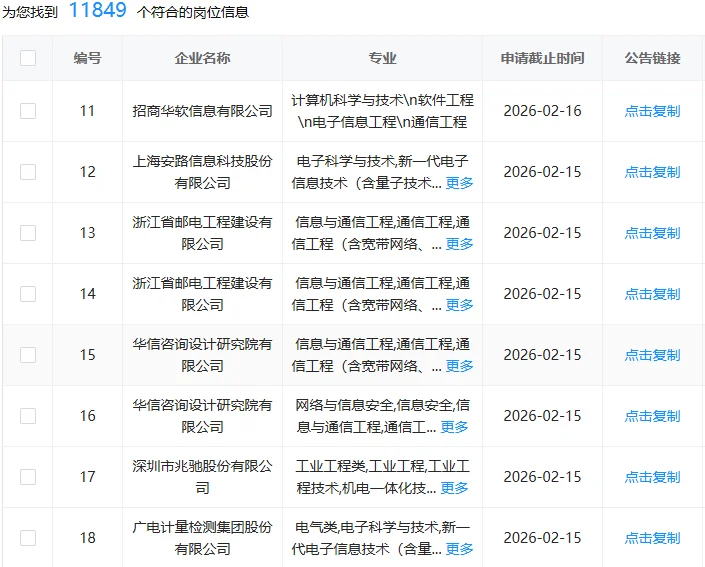Tick the select-all checkbox in table header

click(x=28, y=58)
